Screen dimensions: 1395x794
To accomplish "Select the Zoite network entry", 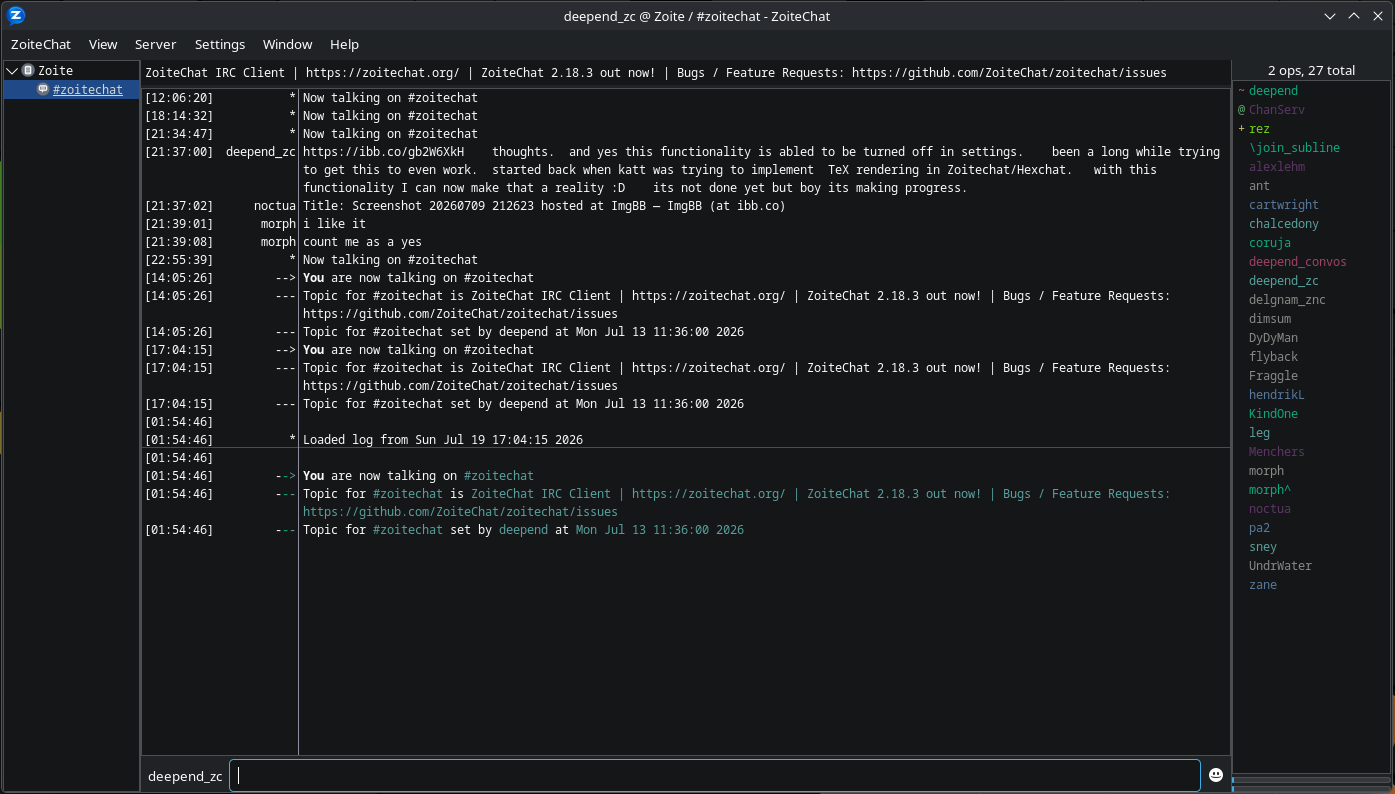I will [56, 71].
